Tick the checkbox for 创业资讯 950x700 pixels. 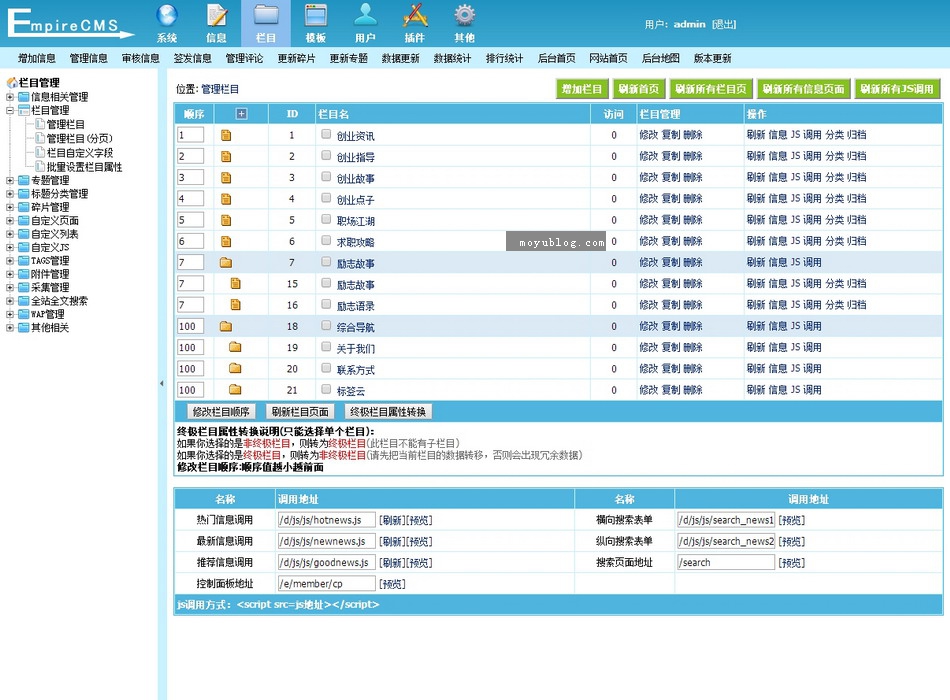tap(326, 134)
